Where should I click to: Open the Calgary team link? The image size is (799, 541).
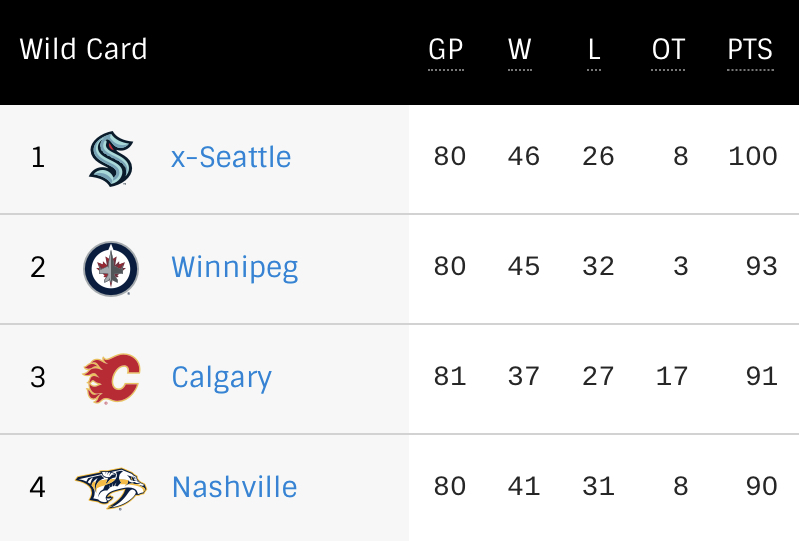point(222,378)
